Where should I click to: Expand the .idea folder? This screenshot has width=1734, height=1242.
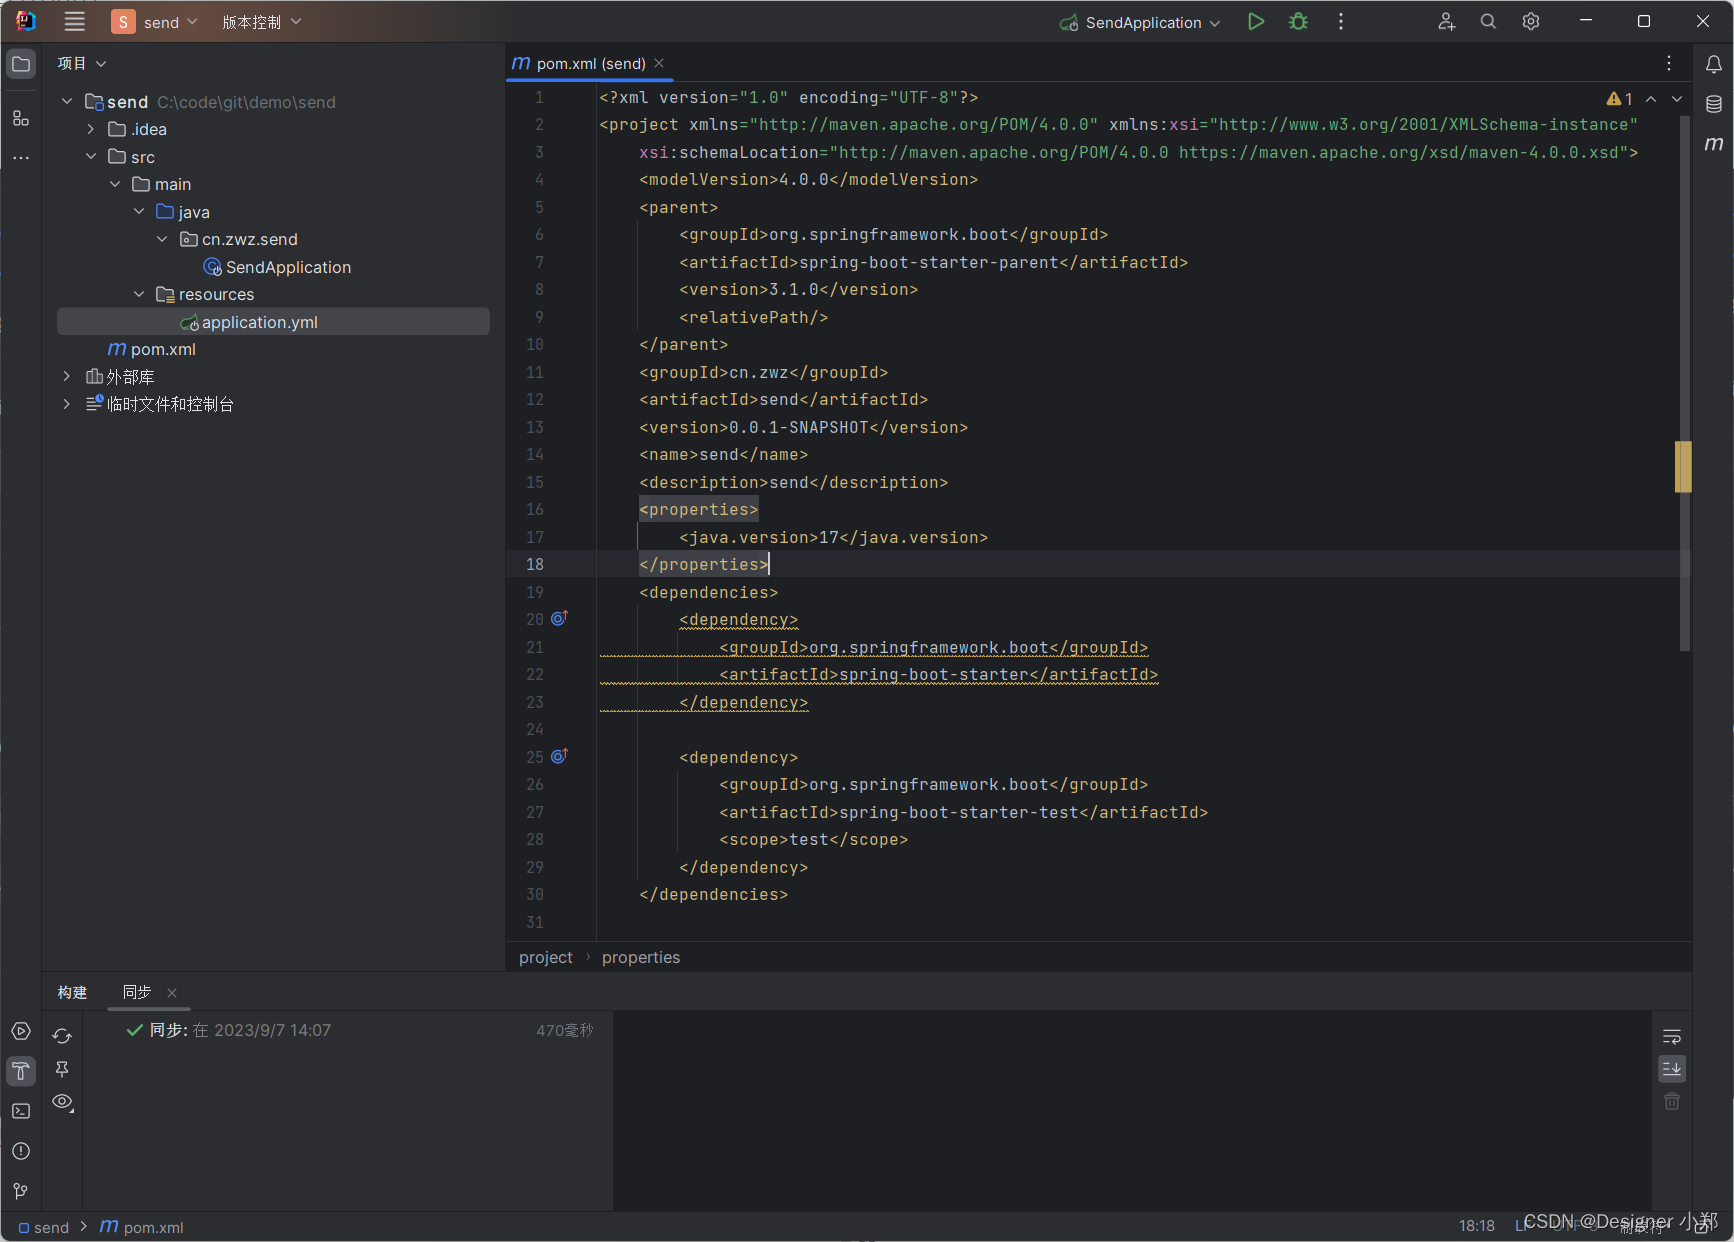[91, 129]
